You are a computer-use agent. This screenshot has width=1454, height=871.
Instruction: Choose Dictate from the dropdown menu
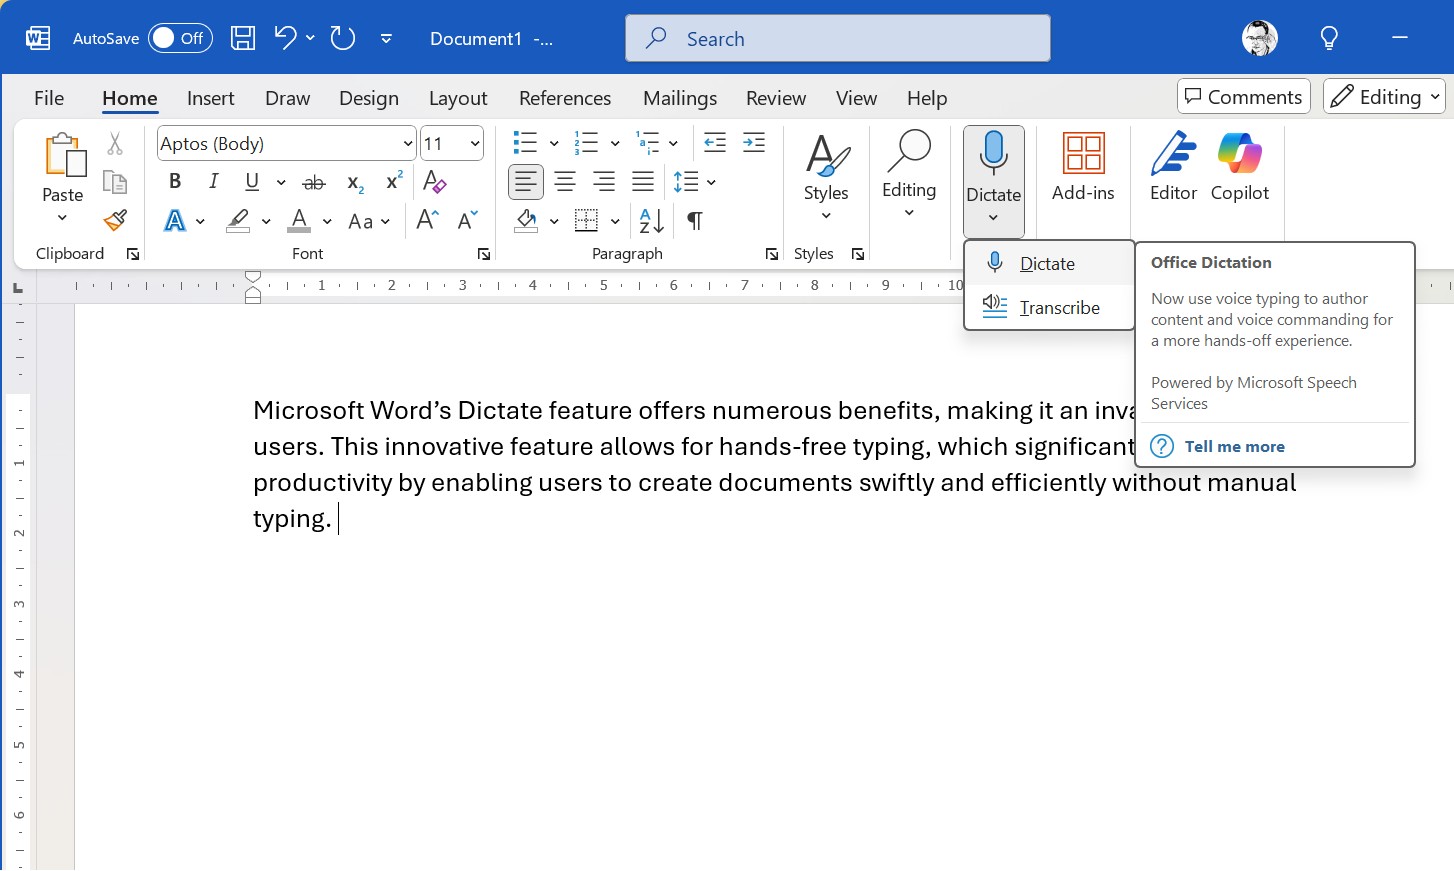click(x=1049, y=264)
